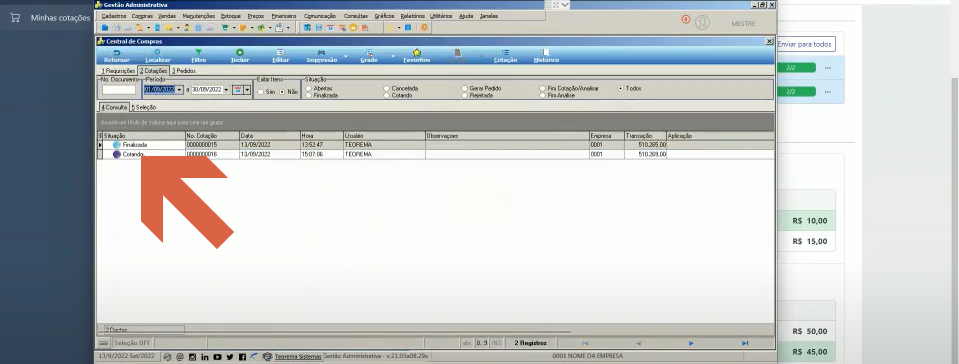Expand the Grade dropdown arrow
Screen dimensions: 959x364
pyautogui.click(x=393, y=56)
